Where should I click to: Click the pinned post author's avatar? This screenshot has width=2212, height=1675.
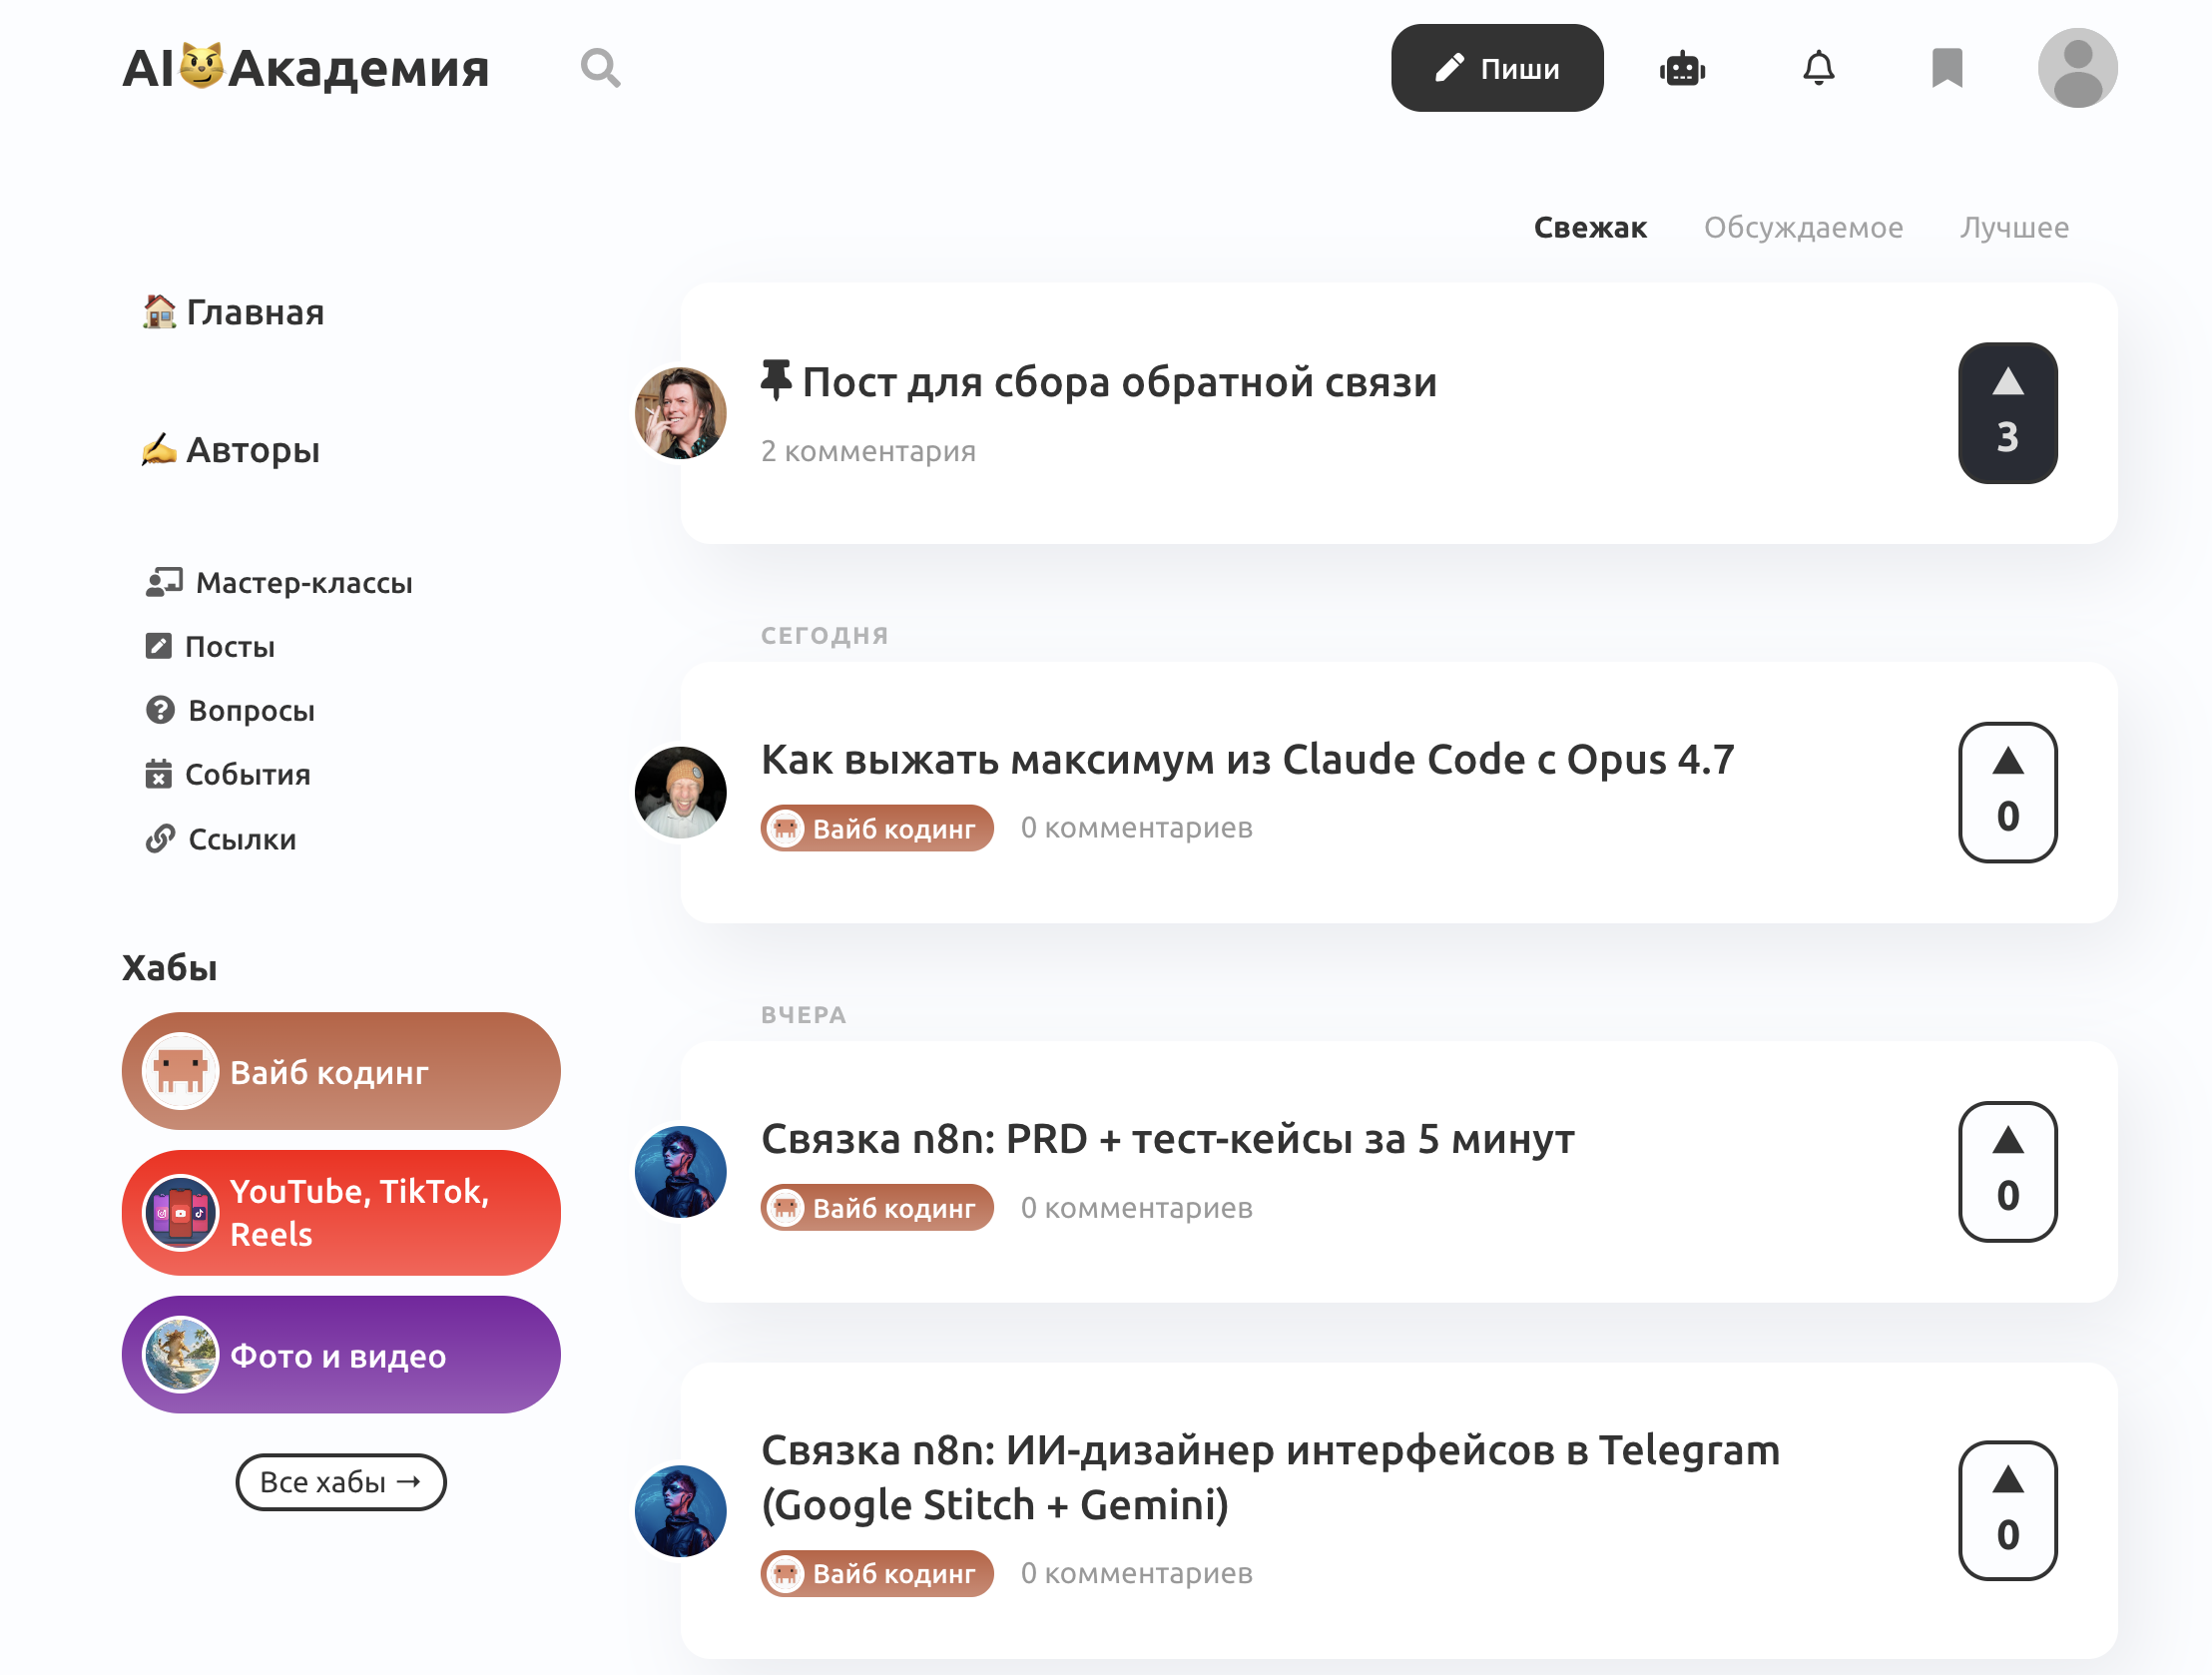tap(681, 413)
